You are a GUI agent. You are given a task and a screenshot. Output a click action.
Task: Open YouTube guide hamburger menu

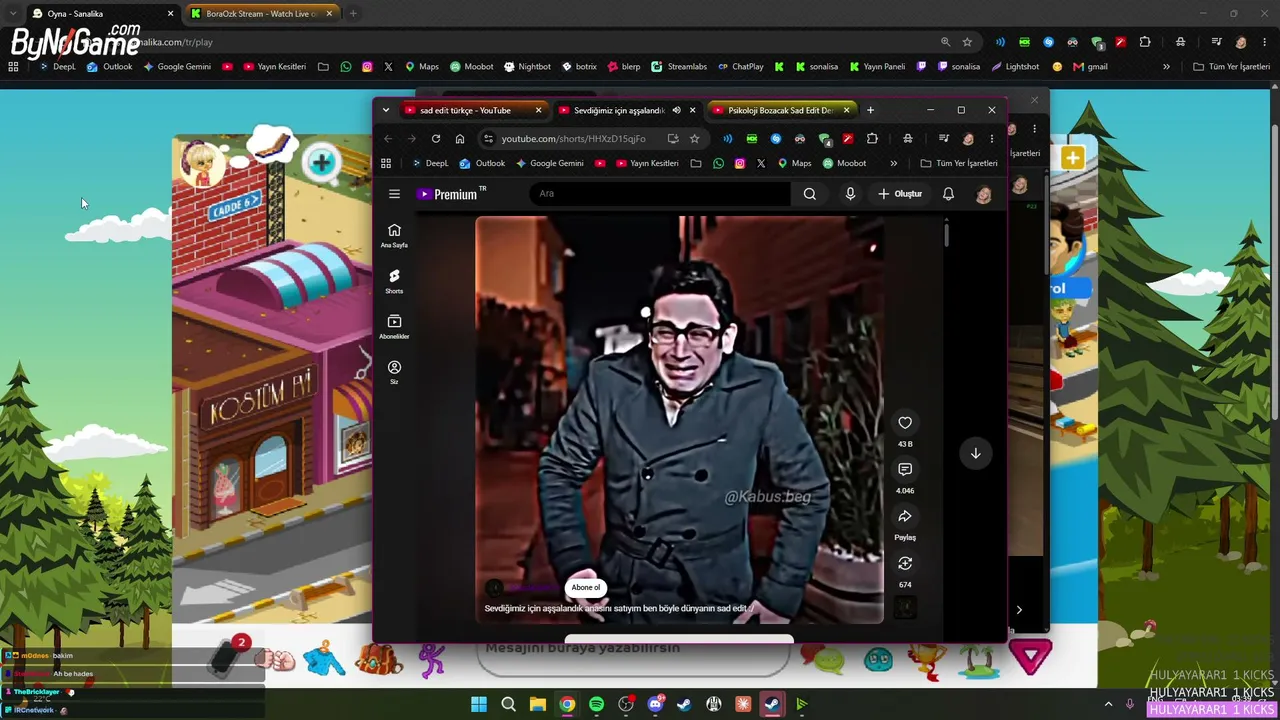tap(394, 194)
